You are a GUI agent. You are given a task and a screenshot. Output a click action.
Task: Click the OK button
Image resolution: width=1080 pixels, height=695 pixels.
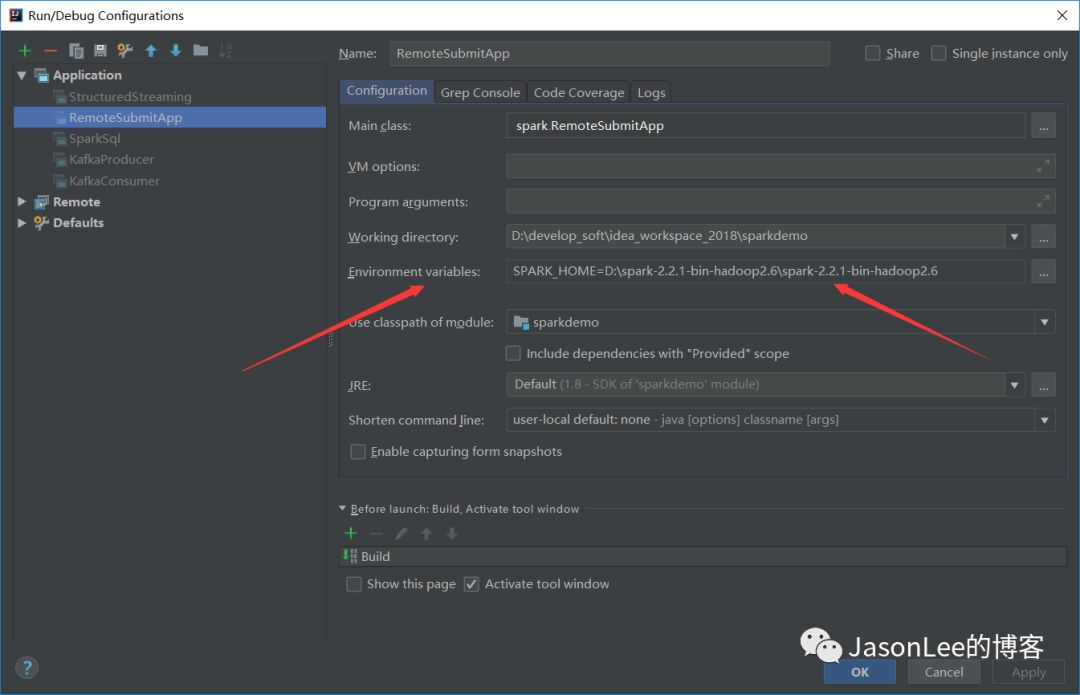859,672
